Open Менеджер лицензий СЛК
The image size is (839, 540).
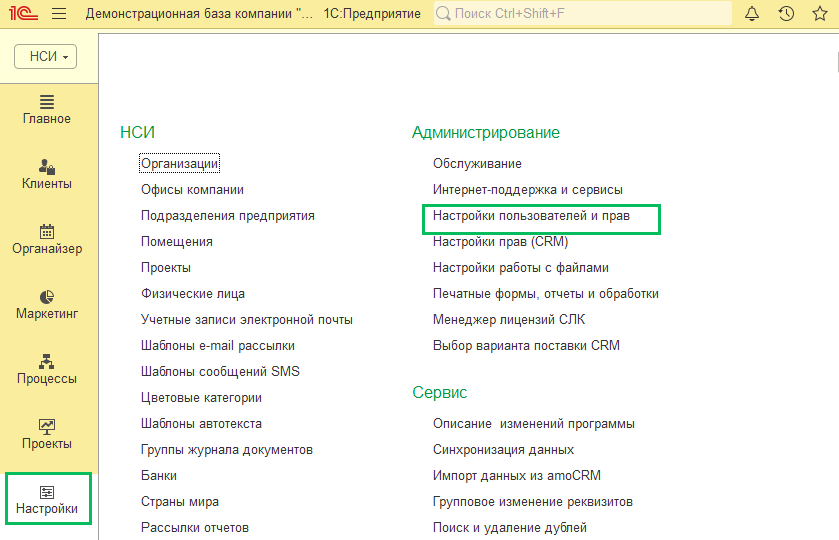point(509,320)
